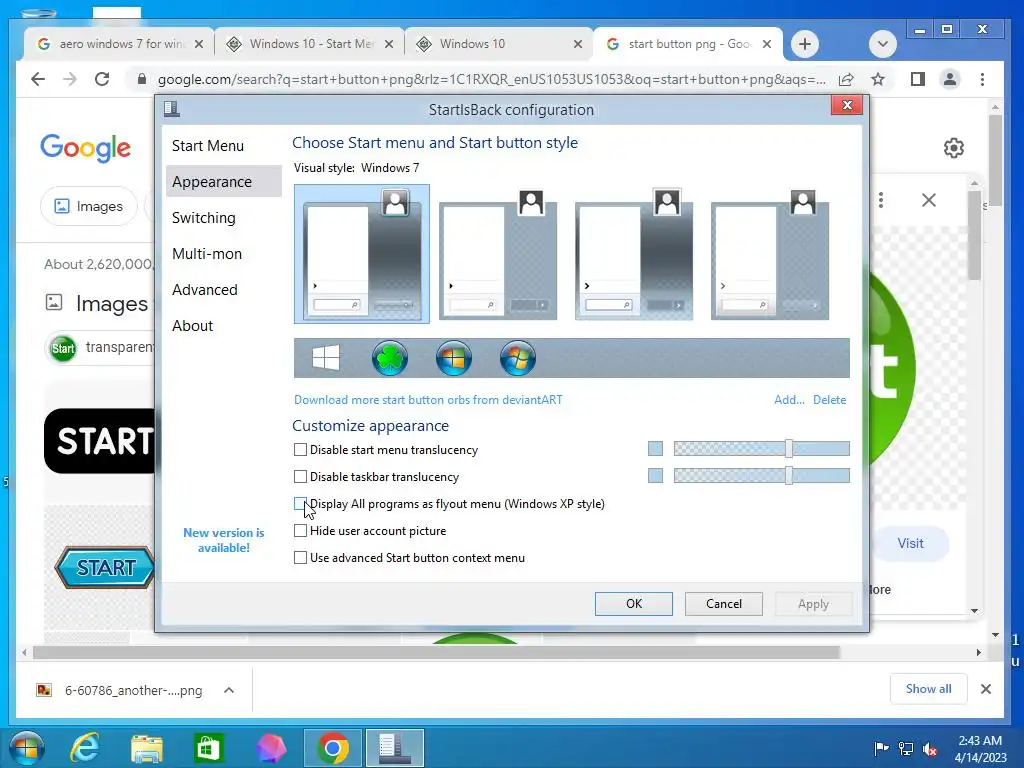The width and height of the screenshot is (1024, 768).
Task: Click Show all downloads button
Action: [x=928, y=689]
